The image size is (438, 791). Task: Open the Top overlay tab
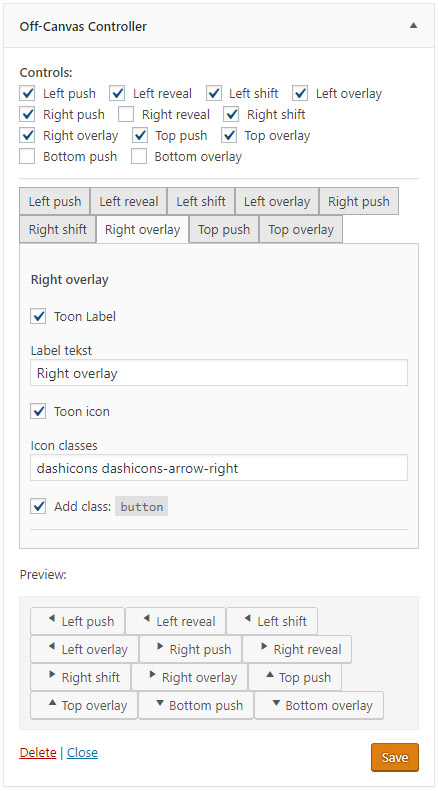click(x=301, y=230)
